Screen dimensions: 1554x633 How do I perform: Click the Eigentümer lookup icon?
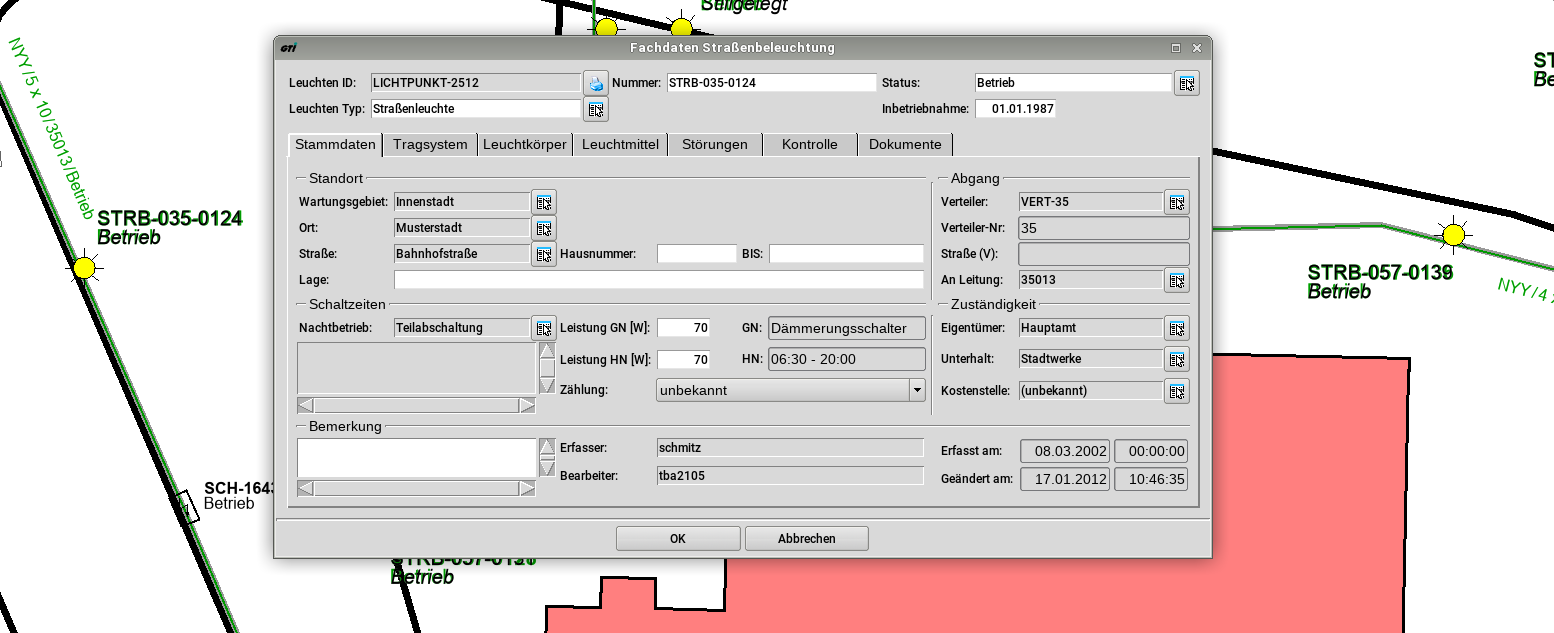point(1176,328)
